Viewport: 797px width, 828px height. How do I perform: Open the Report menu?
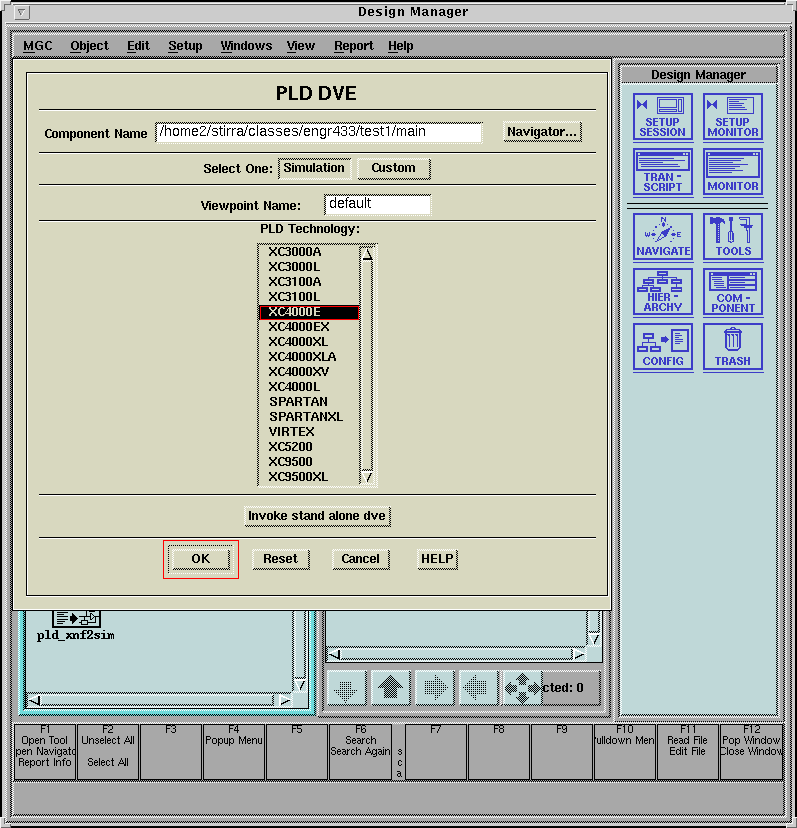353,46
